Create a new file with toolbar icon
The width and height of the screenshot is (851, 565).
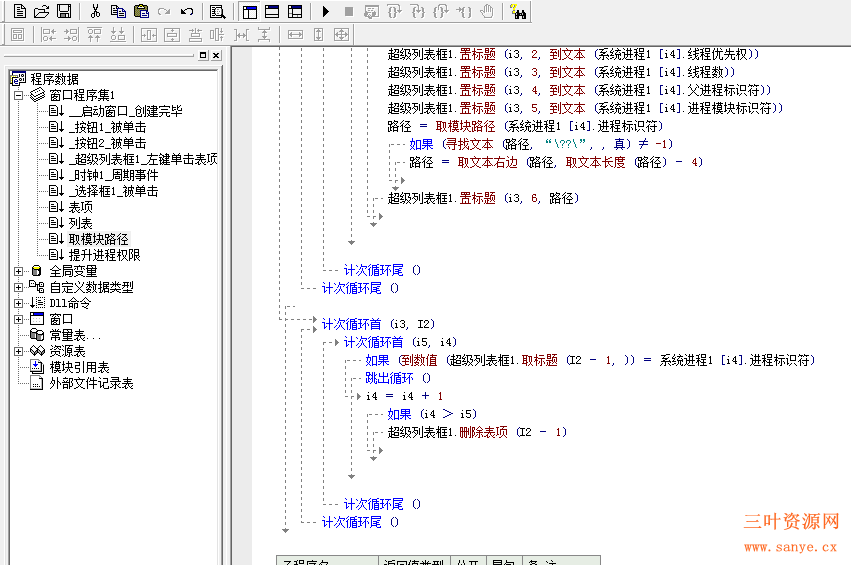click(x=20, y=11)
